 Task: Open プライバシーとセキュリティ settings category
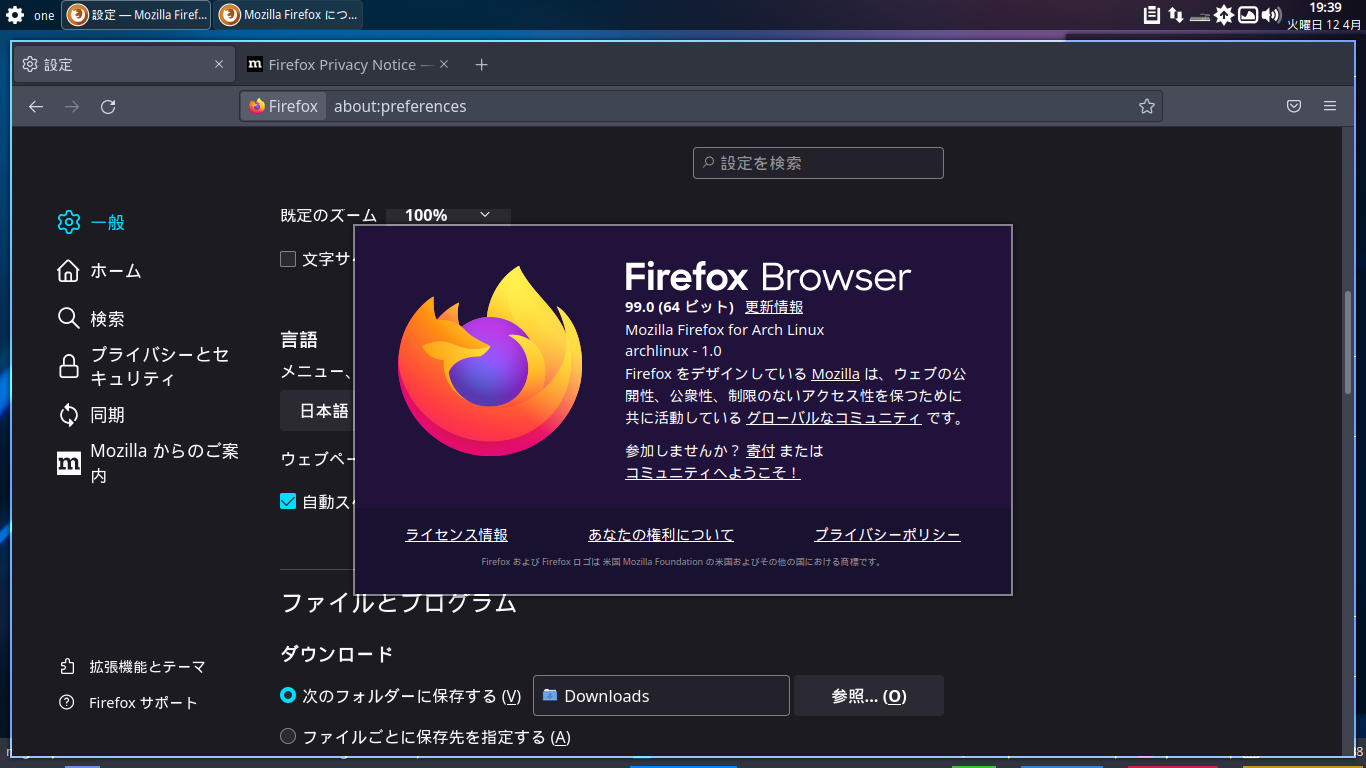pos(144,367)
